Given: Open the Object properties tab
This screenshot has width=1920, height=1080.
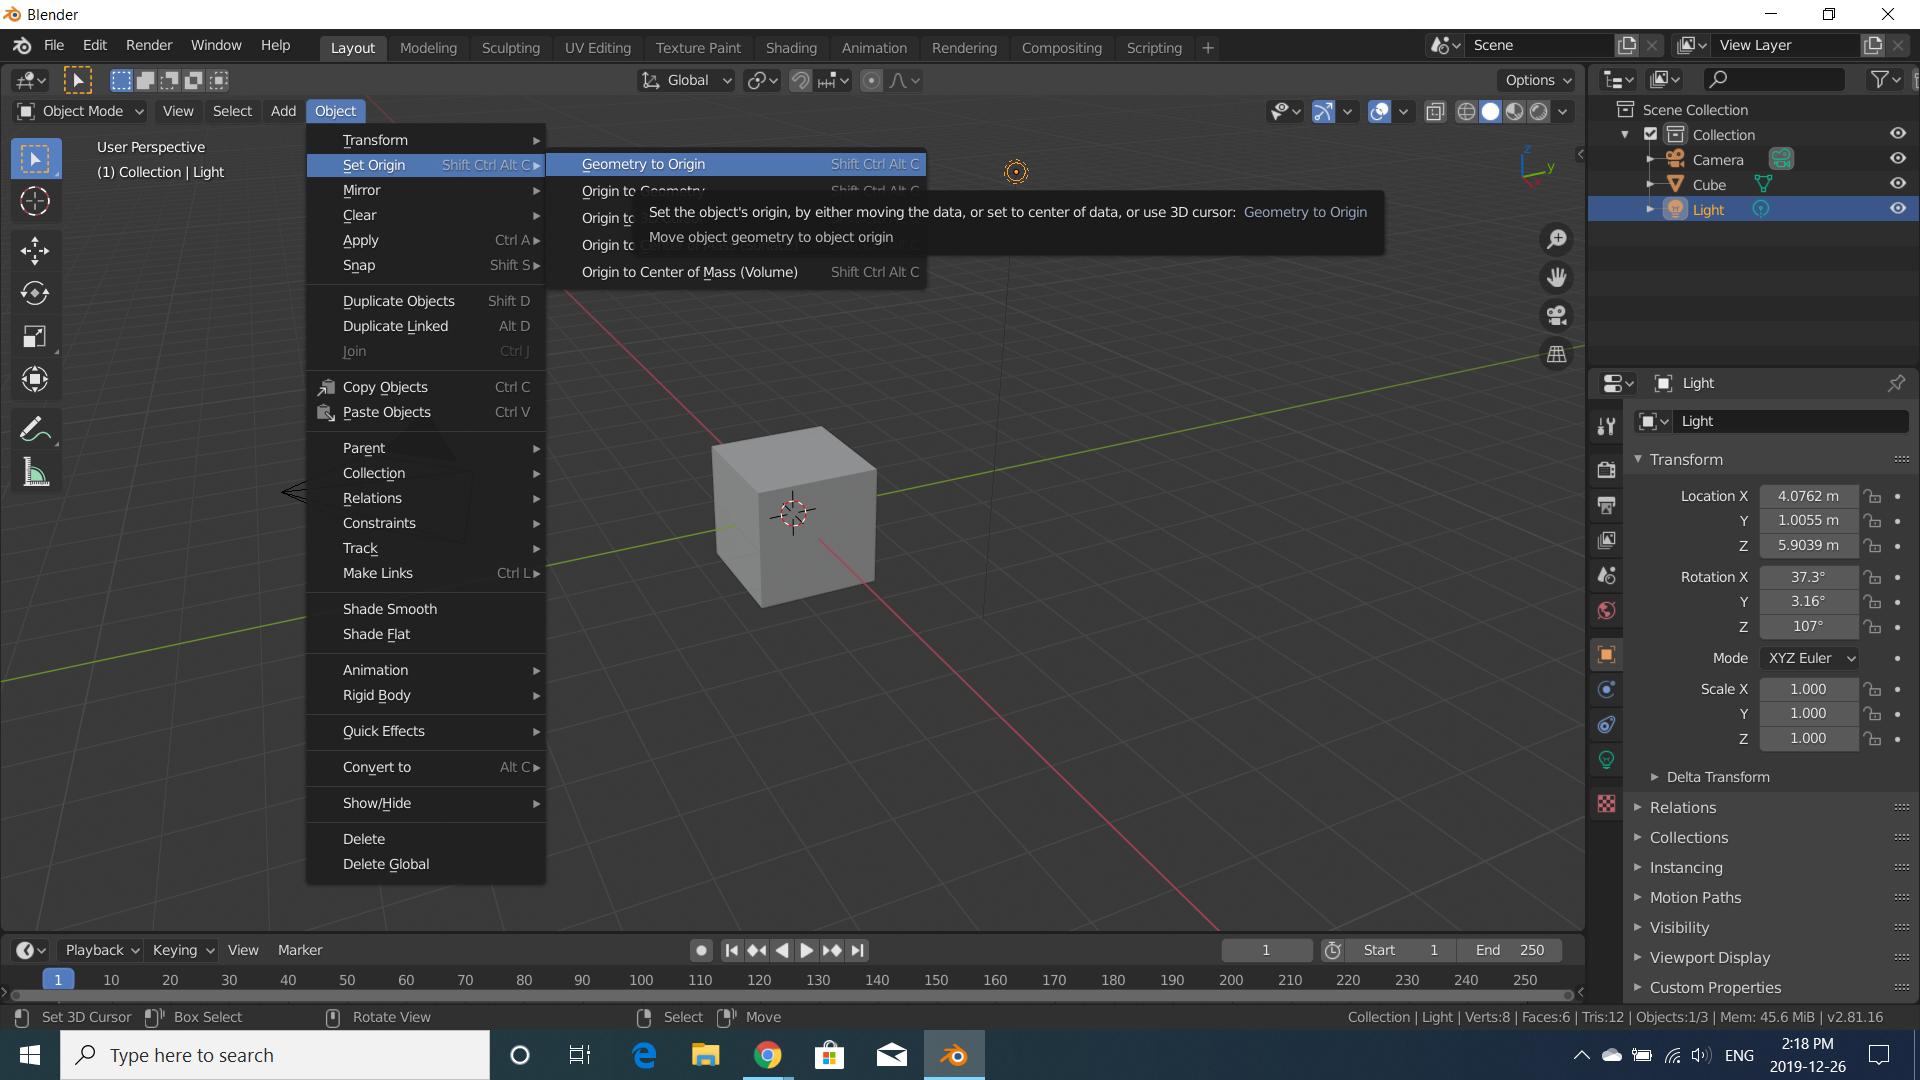Looking at the screenshot, I should (x=1606, y=655).
